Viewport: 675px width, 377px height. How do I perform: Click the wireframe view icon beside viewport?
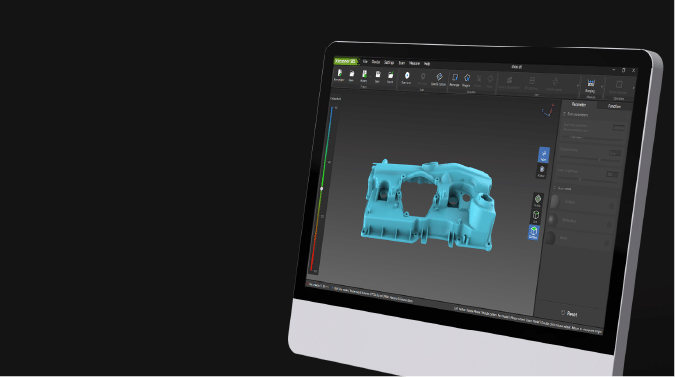(536, 216)
